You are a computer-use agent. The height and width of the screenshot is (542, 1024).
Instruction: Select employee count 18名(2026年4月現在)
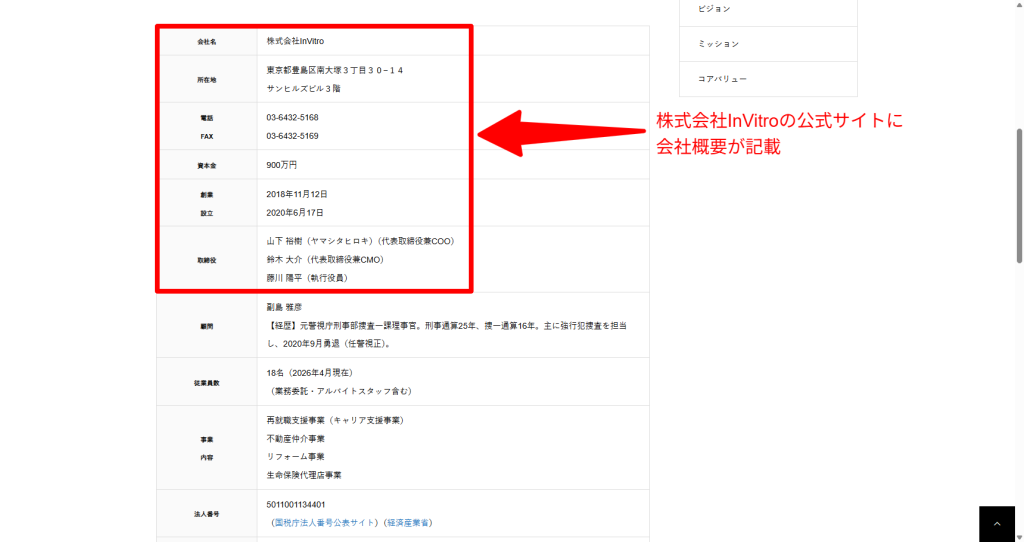310,373
